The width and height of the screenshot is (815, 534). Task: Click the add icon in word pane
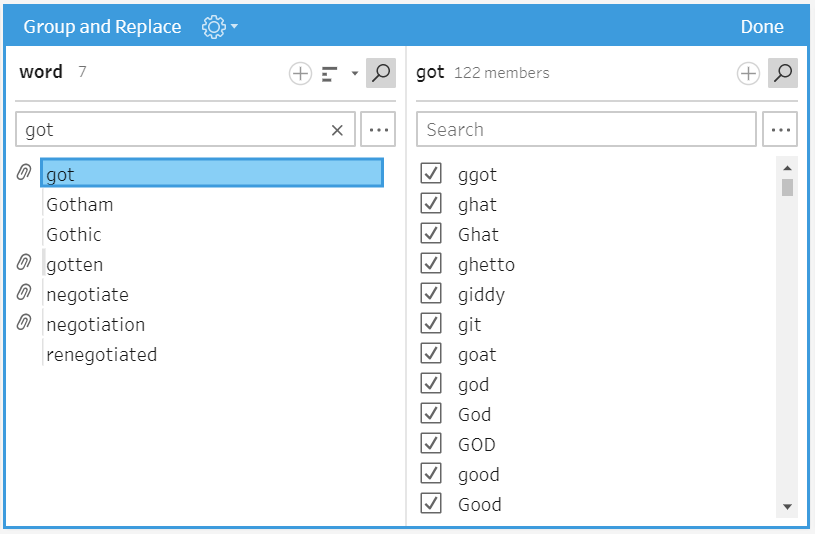[x=300, y=73]
